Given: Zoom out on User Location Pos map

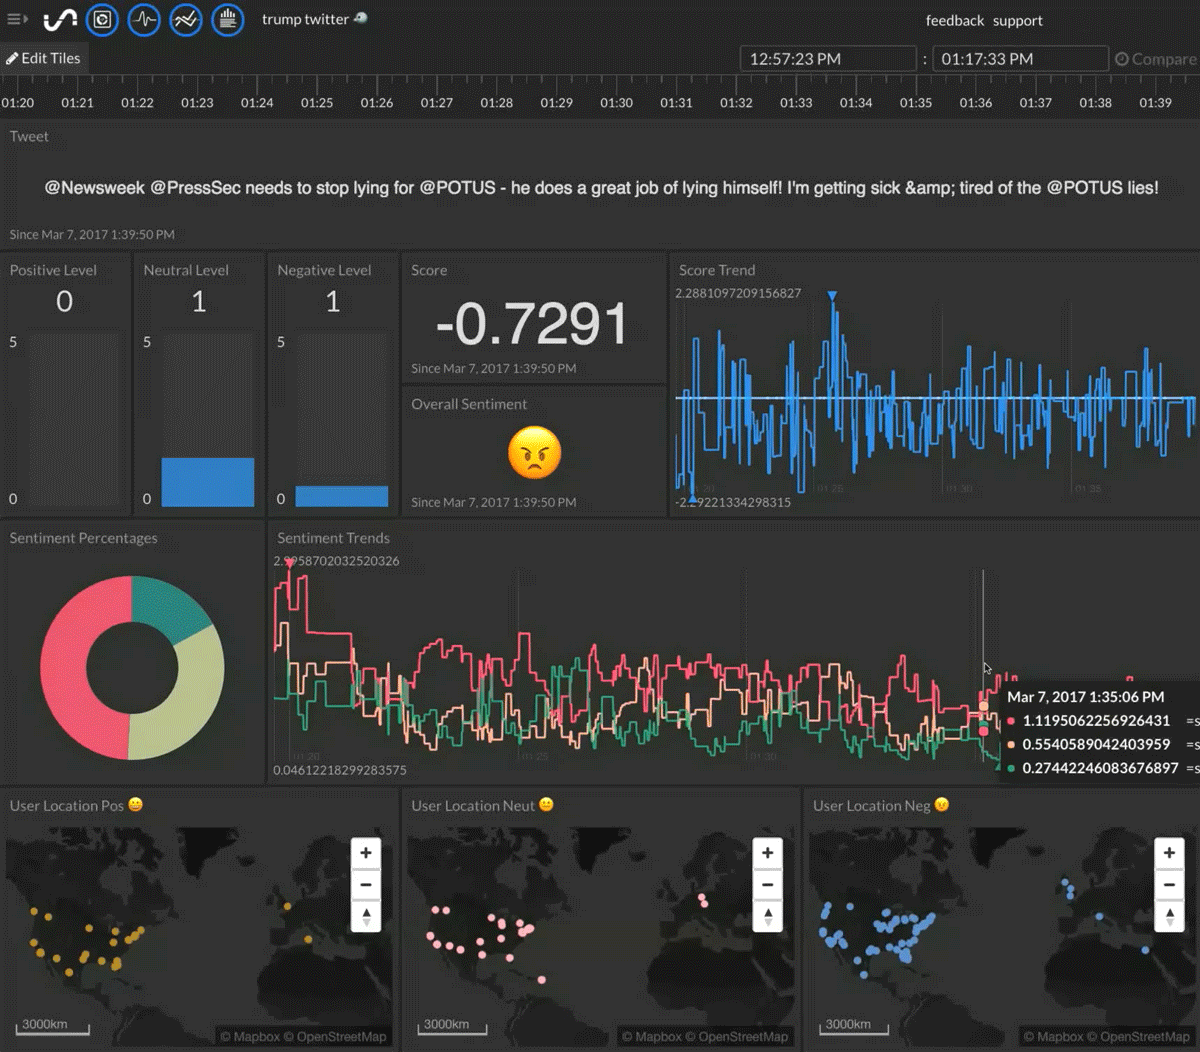Looking at the screenshot, I should (366, 884).
